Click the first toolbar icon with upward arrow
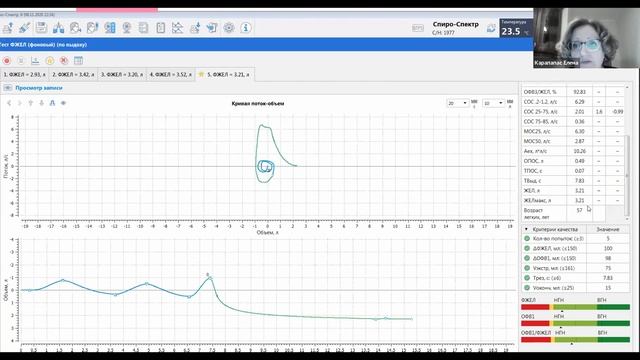The width and height of the screenshot is (640, 360). 8,28
